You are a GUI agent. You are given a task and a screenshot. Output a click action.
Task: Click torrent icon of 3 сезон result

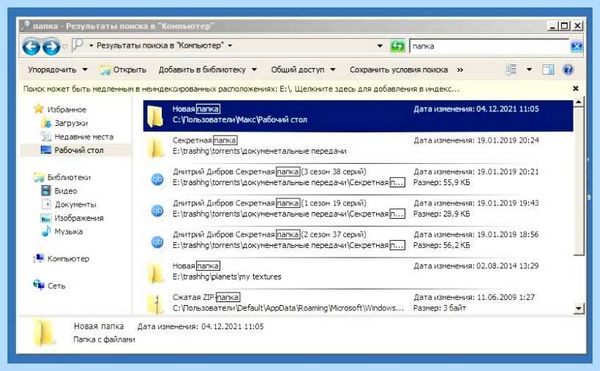coord(157,179)
